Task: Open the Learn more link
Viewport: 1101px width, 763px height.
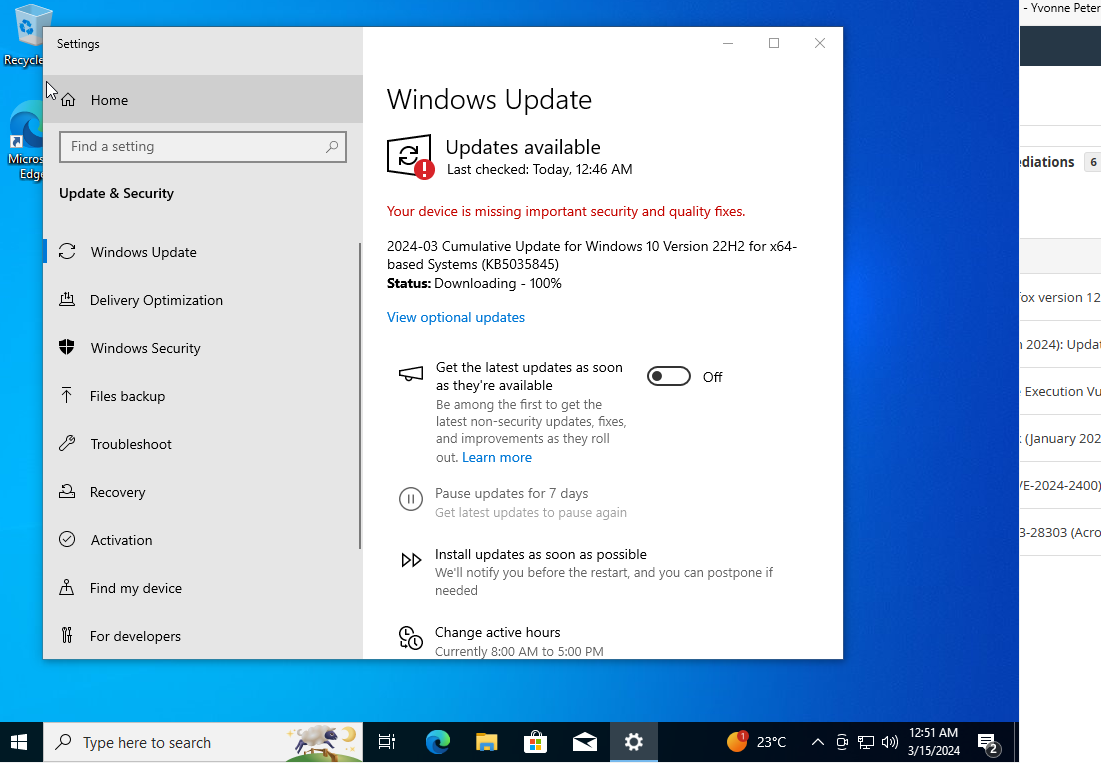Action: coord(496,458)
